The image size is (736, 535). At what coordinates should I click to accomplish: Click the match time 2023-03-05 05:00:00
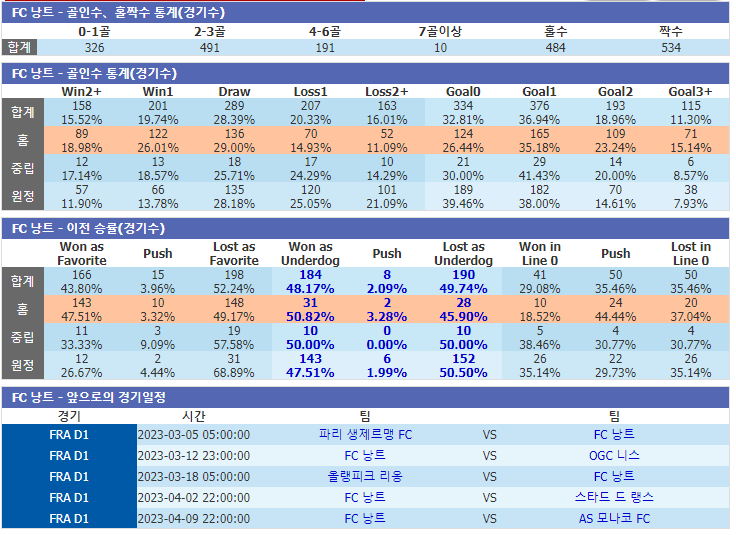click(194, 435)
